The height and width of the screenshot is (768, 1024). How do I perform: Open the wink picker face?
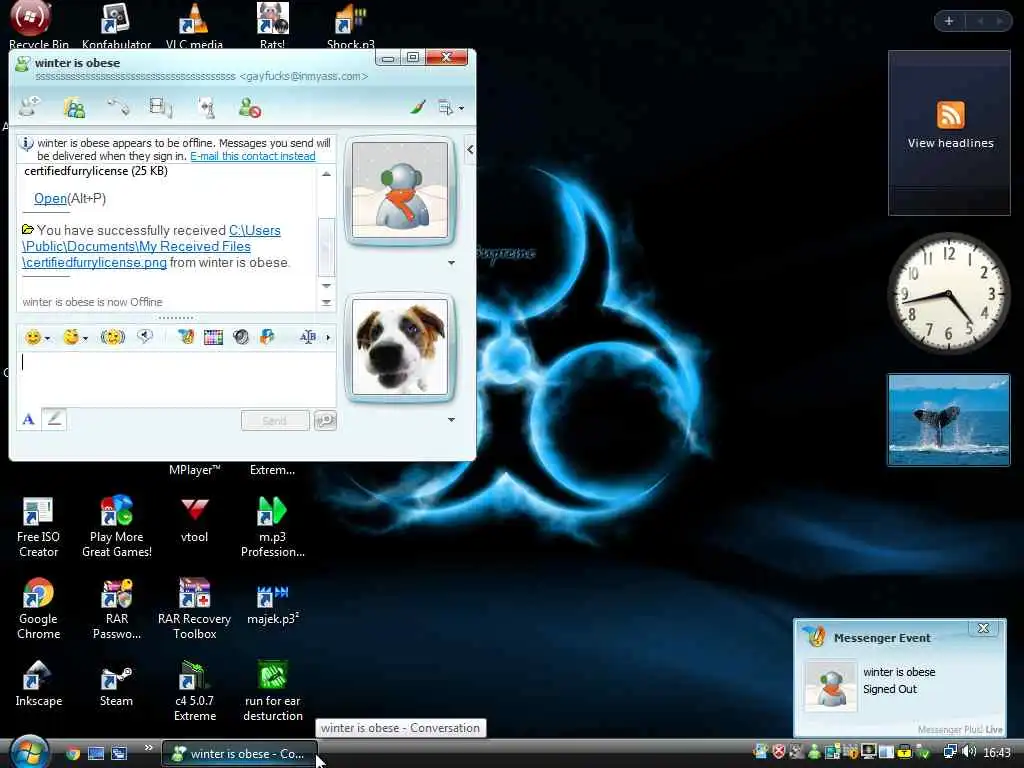(x=71, y=337)
